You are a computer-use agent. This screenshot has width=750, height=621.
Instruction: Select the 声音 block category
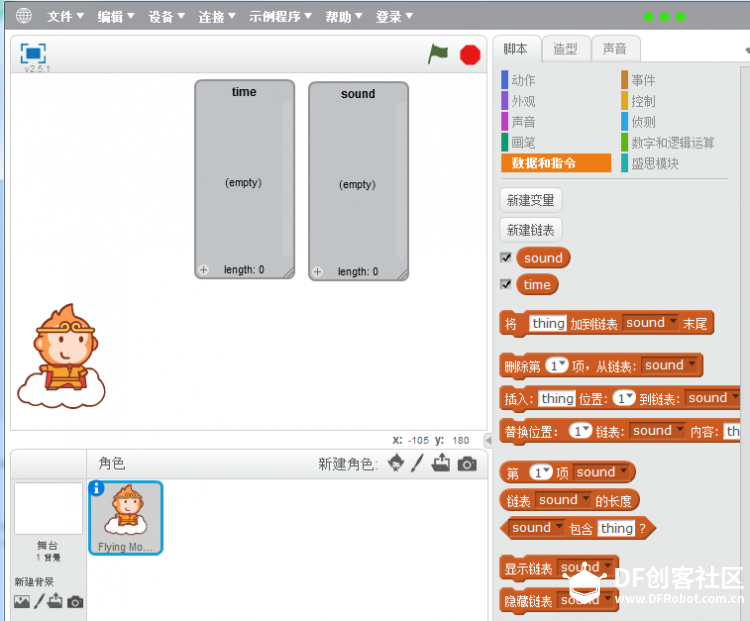tap(518, 122)
